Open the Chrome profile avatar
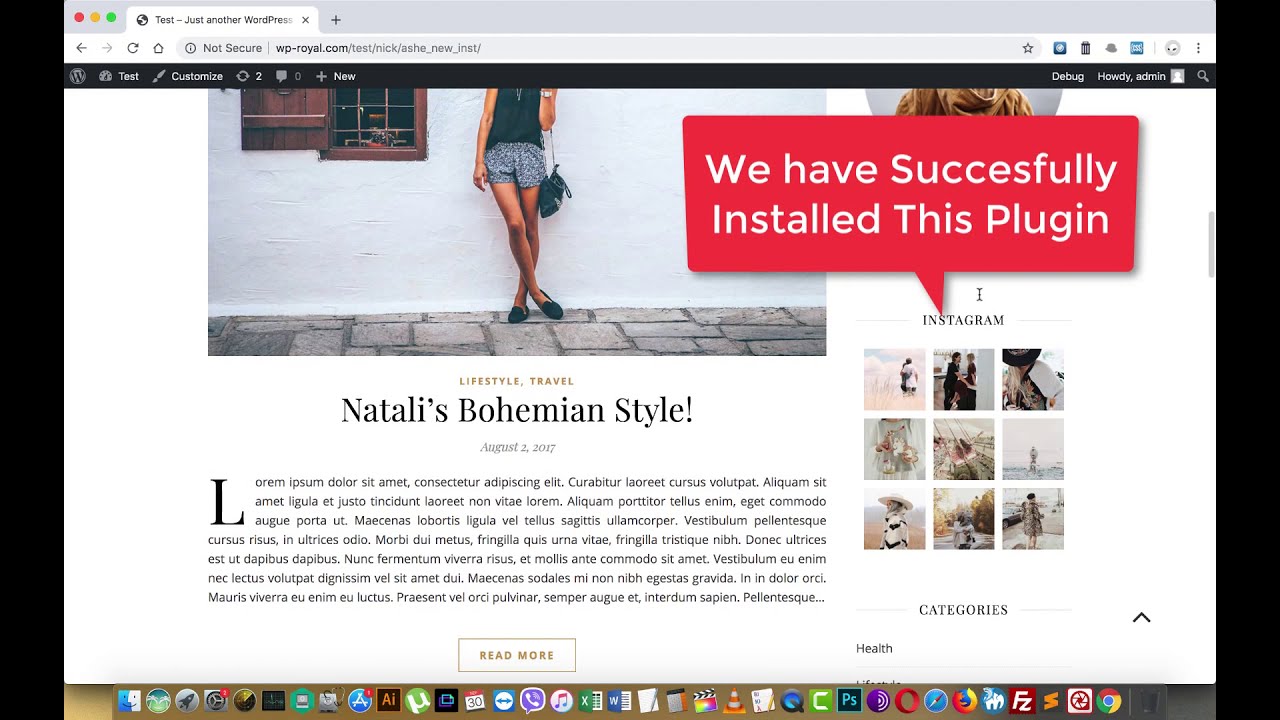Image resolution: width=1280 pixels, height=720 pixels. point(1173,48)
